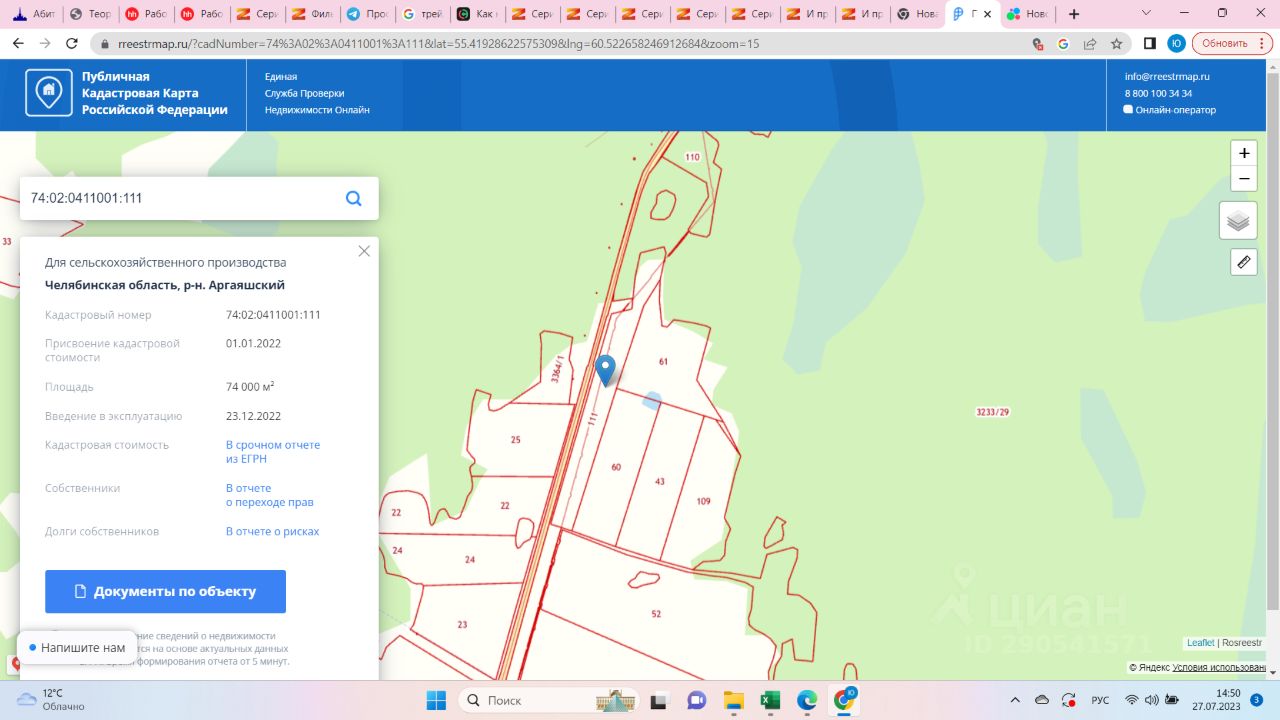This screenshot has width=1280, height=720.
Task: Zoom out the map with minus button
Action: coord(1244,179)
